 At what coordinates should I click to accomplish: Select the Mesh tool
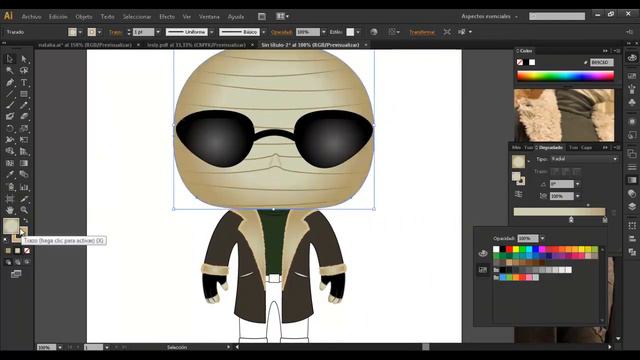(x=10, y=163)
